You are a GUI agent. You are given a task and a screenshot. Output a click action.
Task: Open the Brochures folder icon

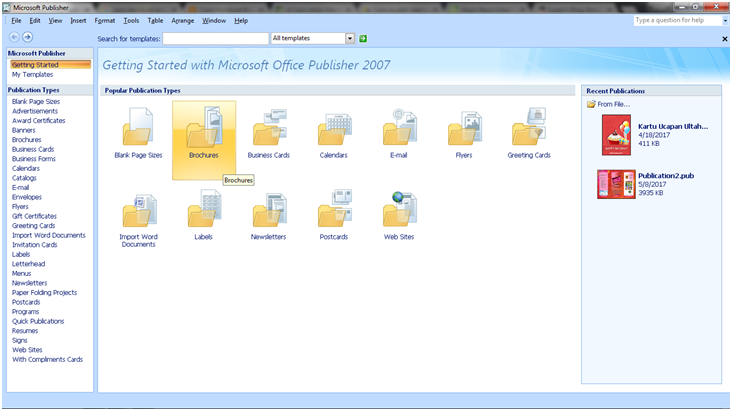click(x=204, y=127)
